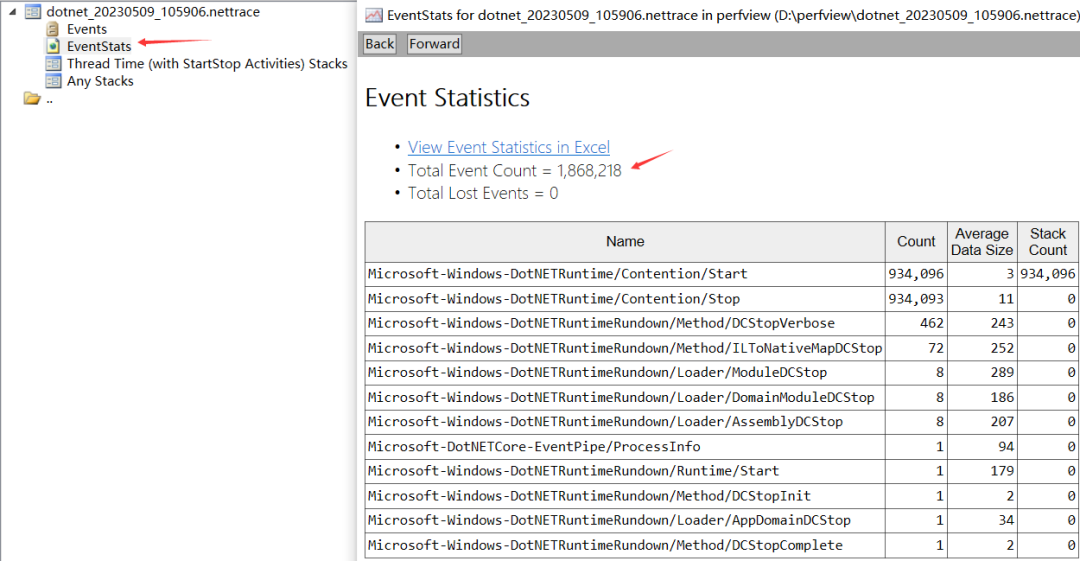The width and height of the screenshot is (1080, 561).
Task: Click the EventStats node icon
Action: pos(53,46)
